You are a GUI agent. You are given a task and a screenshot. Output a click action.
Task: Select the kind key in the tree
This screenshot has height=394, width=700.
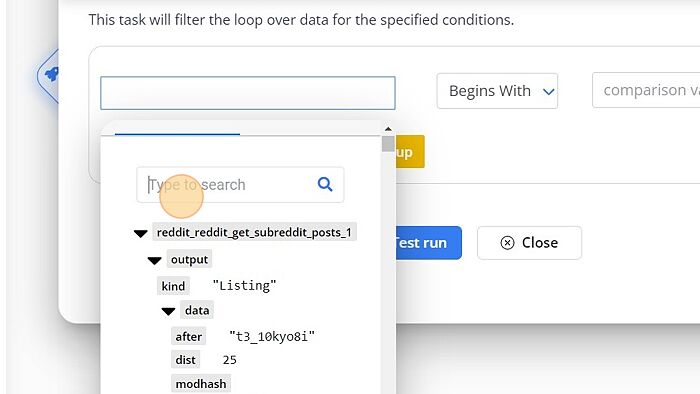[x=173, y=286]
